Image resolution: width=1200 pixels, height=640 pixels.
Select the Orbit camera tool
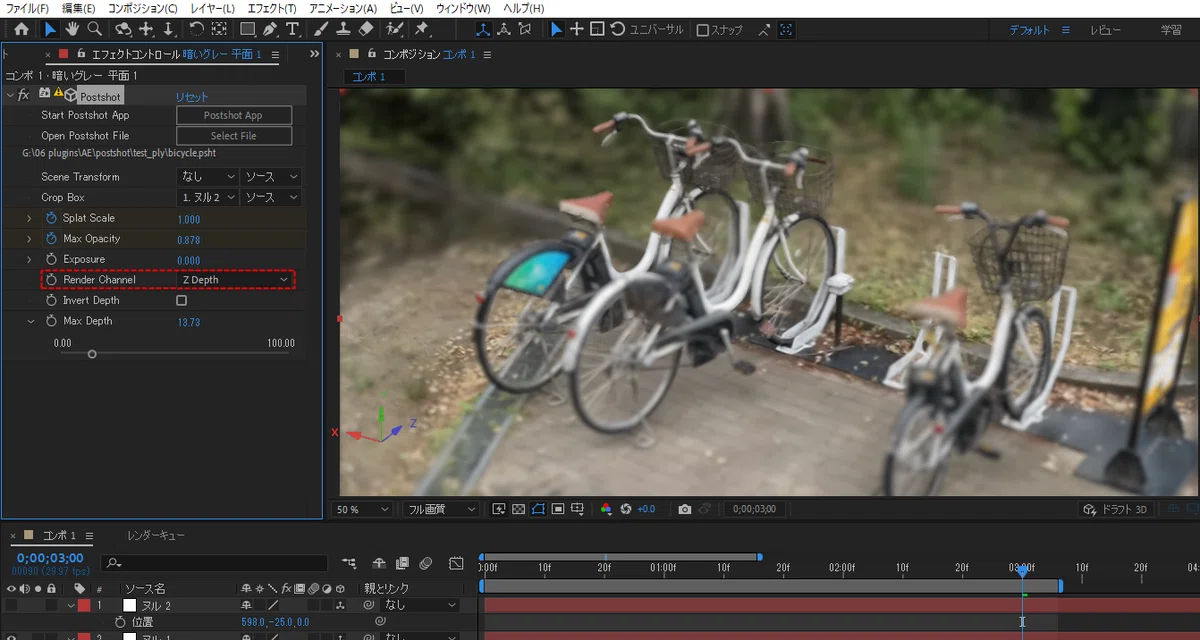[123, 29]
